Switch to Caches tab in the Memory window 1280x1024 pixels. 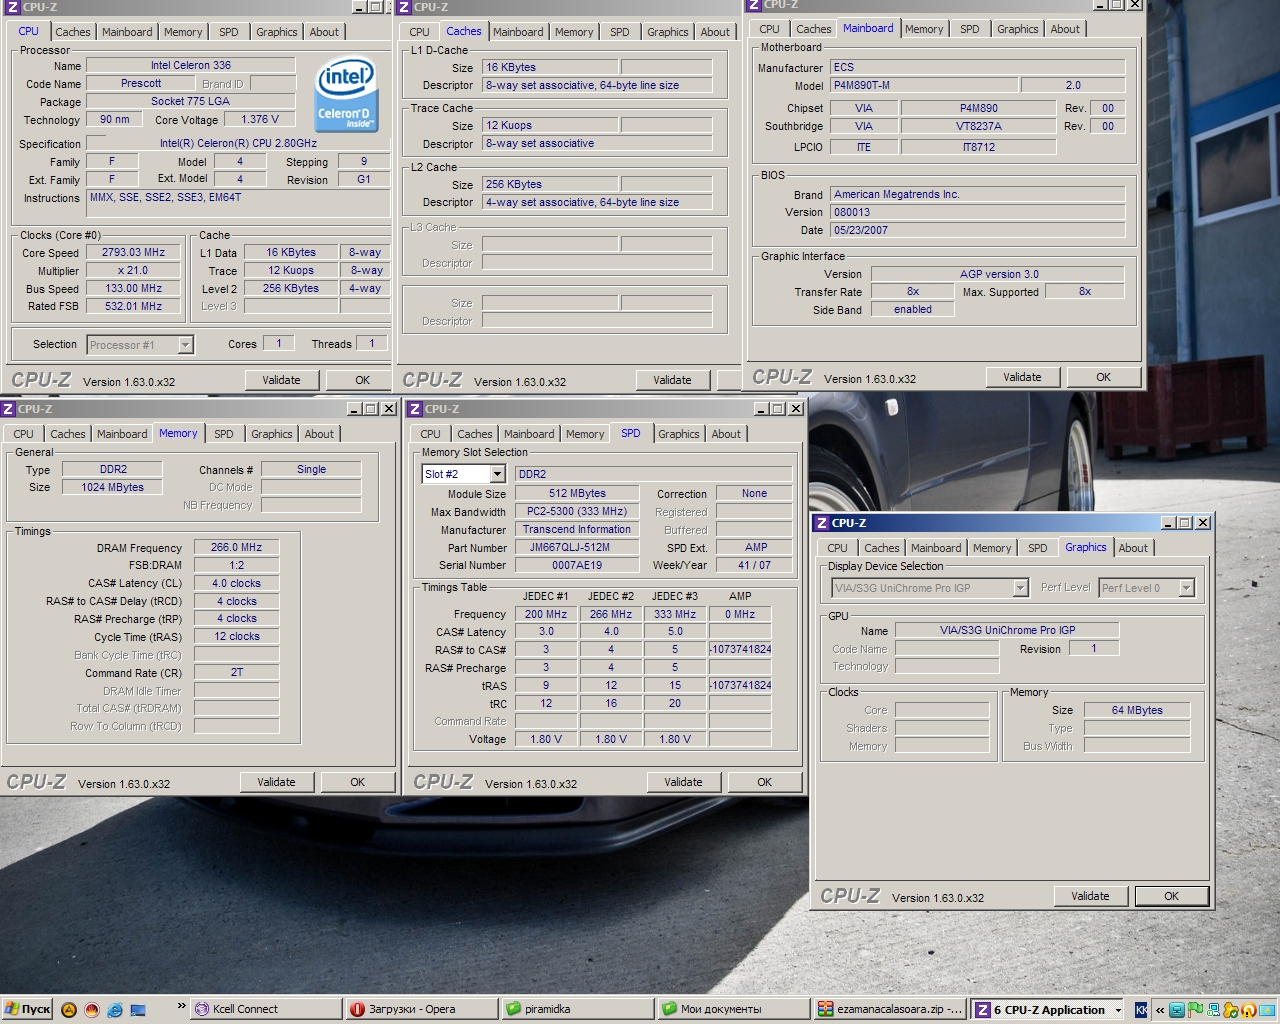[x=68, y=434]
